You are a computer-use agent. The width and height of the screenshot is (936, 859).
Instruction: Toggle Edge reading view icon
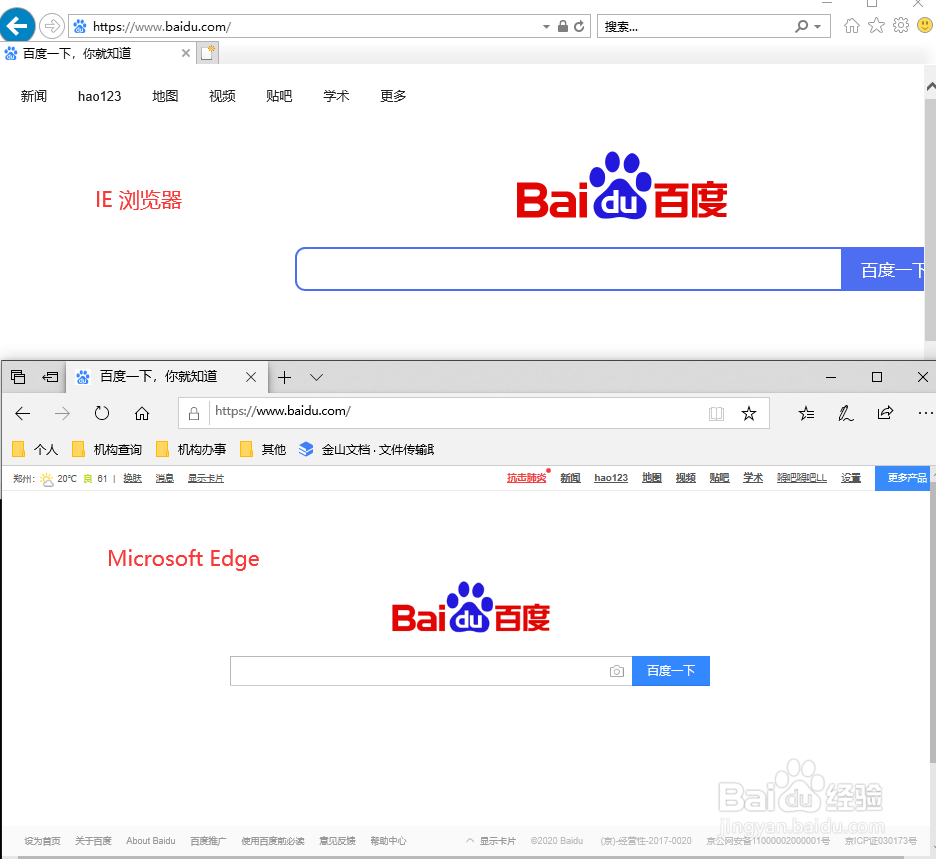click(x=716, y=413)
